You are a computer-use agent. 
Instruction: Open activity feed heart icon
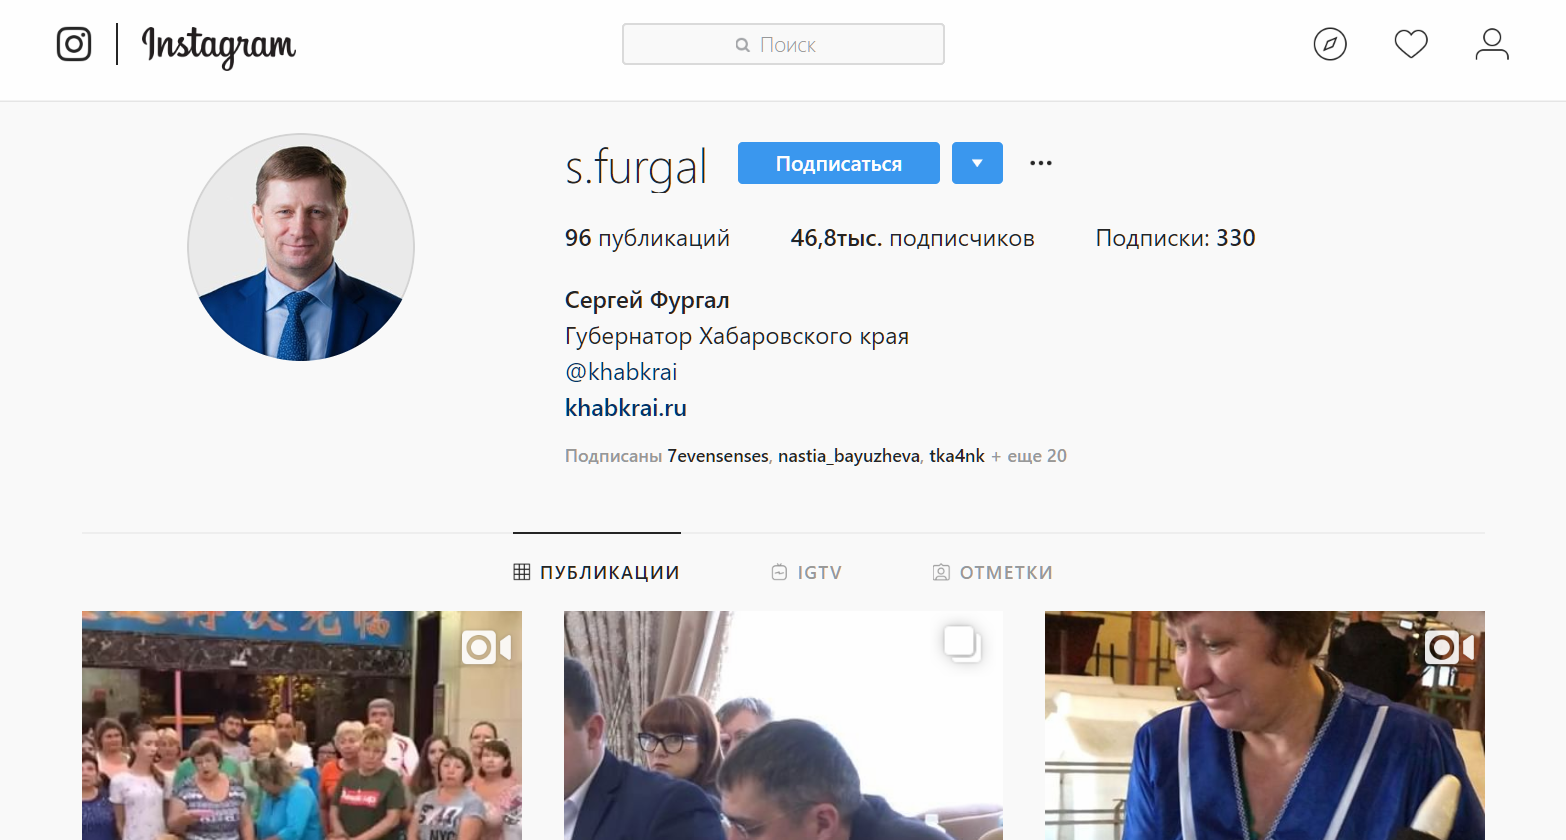pos(1411,44)
